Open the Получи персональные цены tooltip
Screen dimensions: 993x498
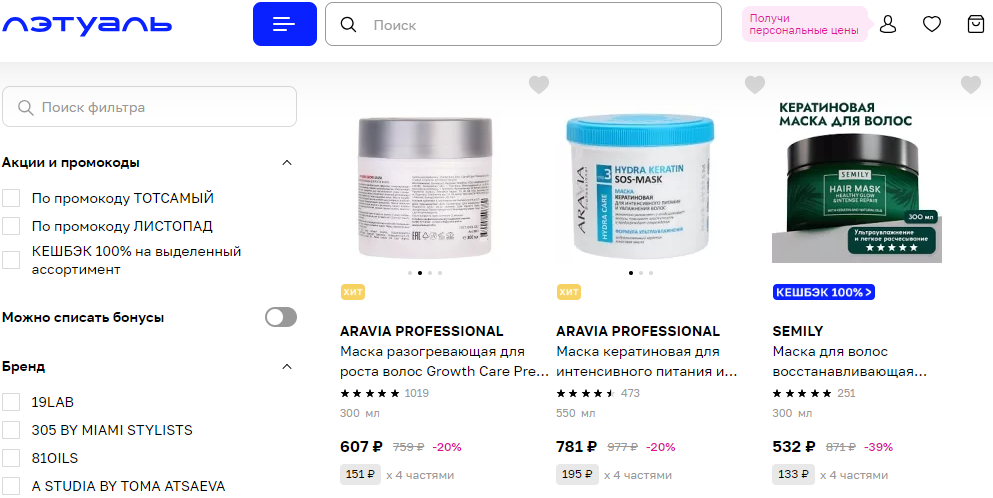pos(804,24)
